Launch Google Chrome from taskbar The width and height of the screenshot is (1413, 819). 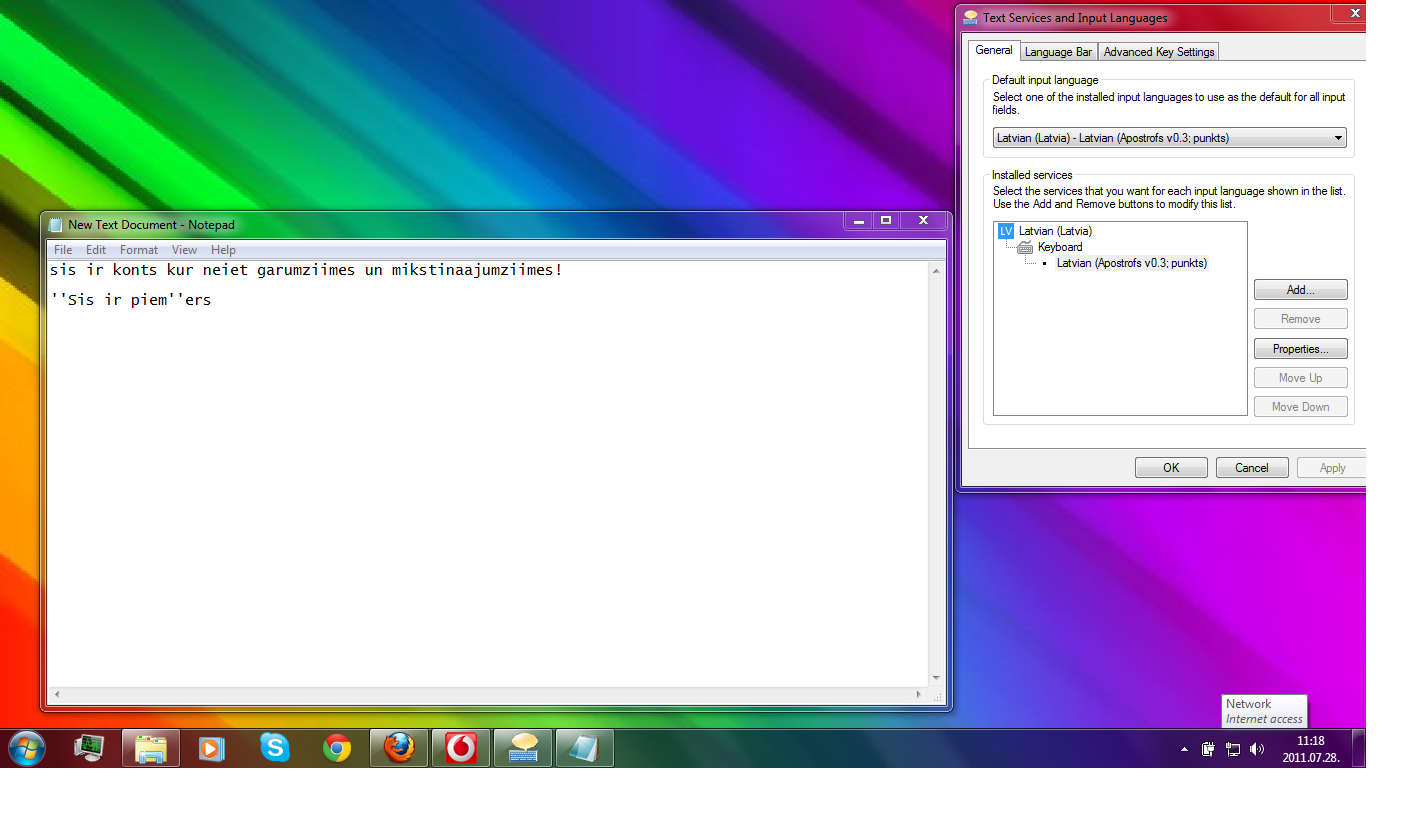tap(337, 748)
